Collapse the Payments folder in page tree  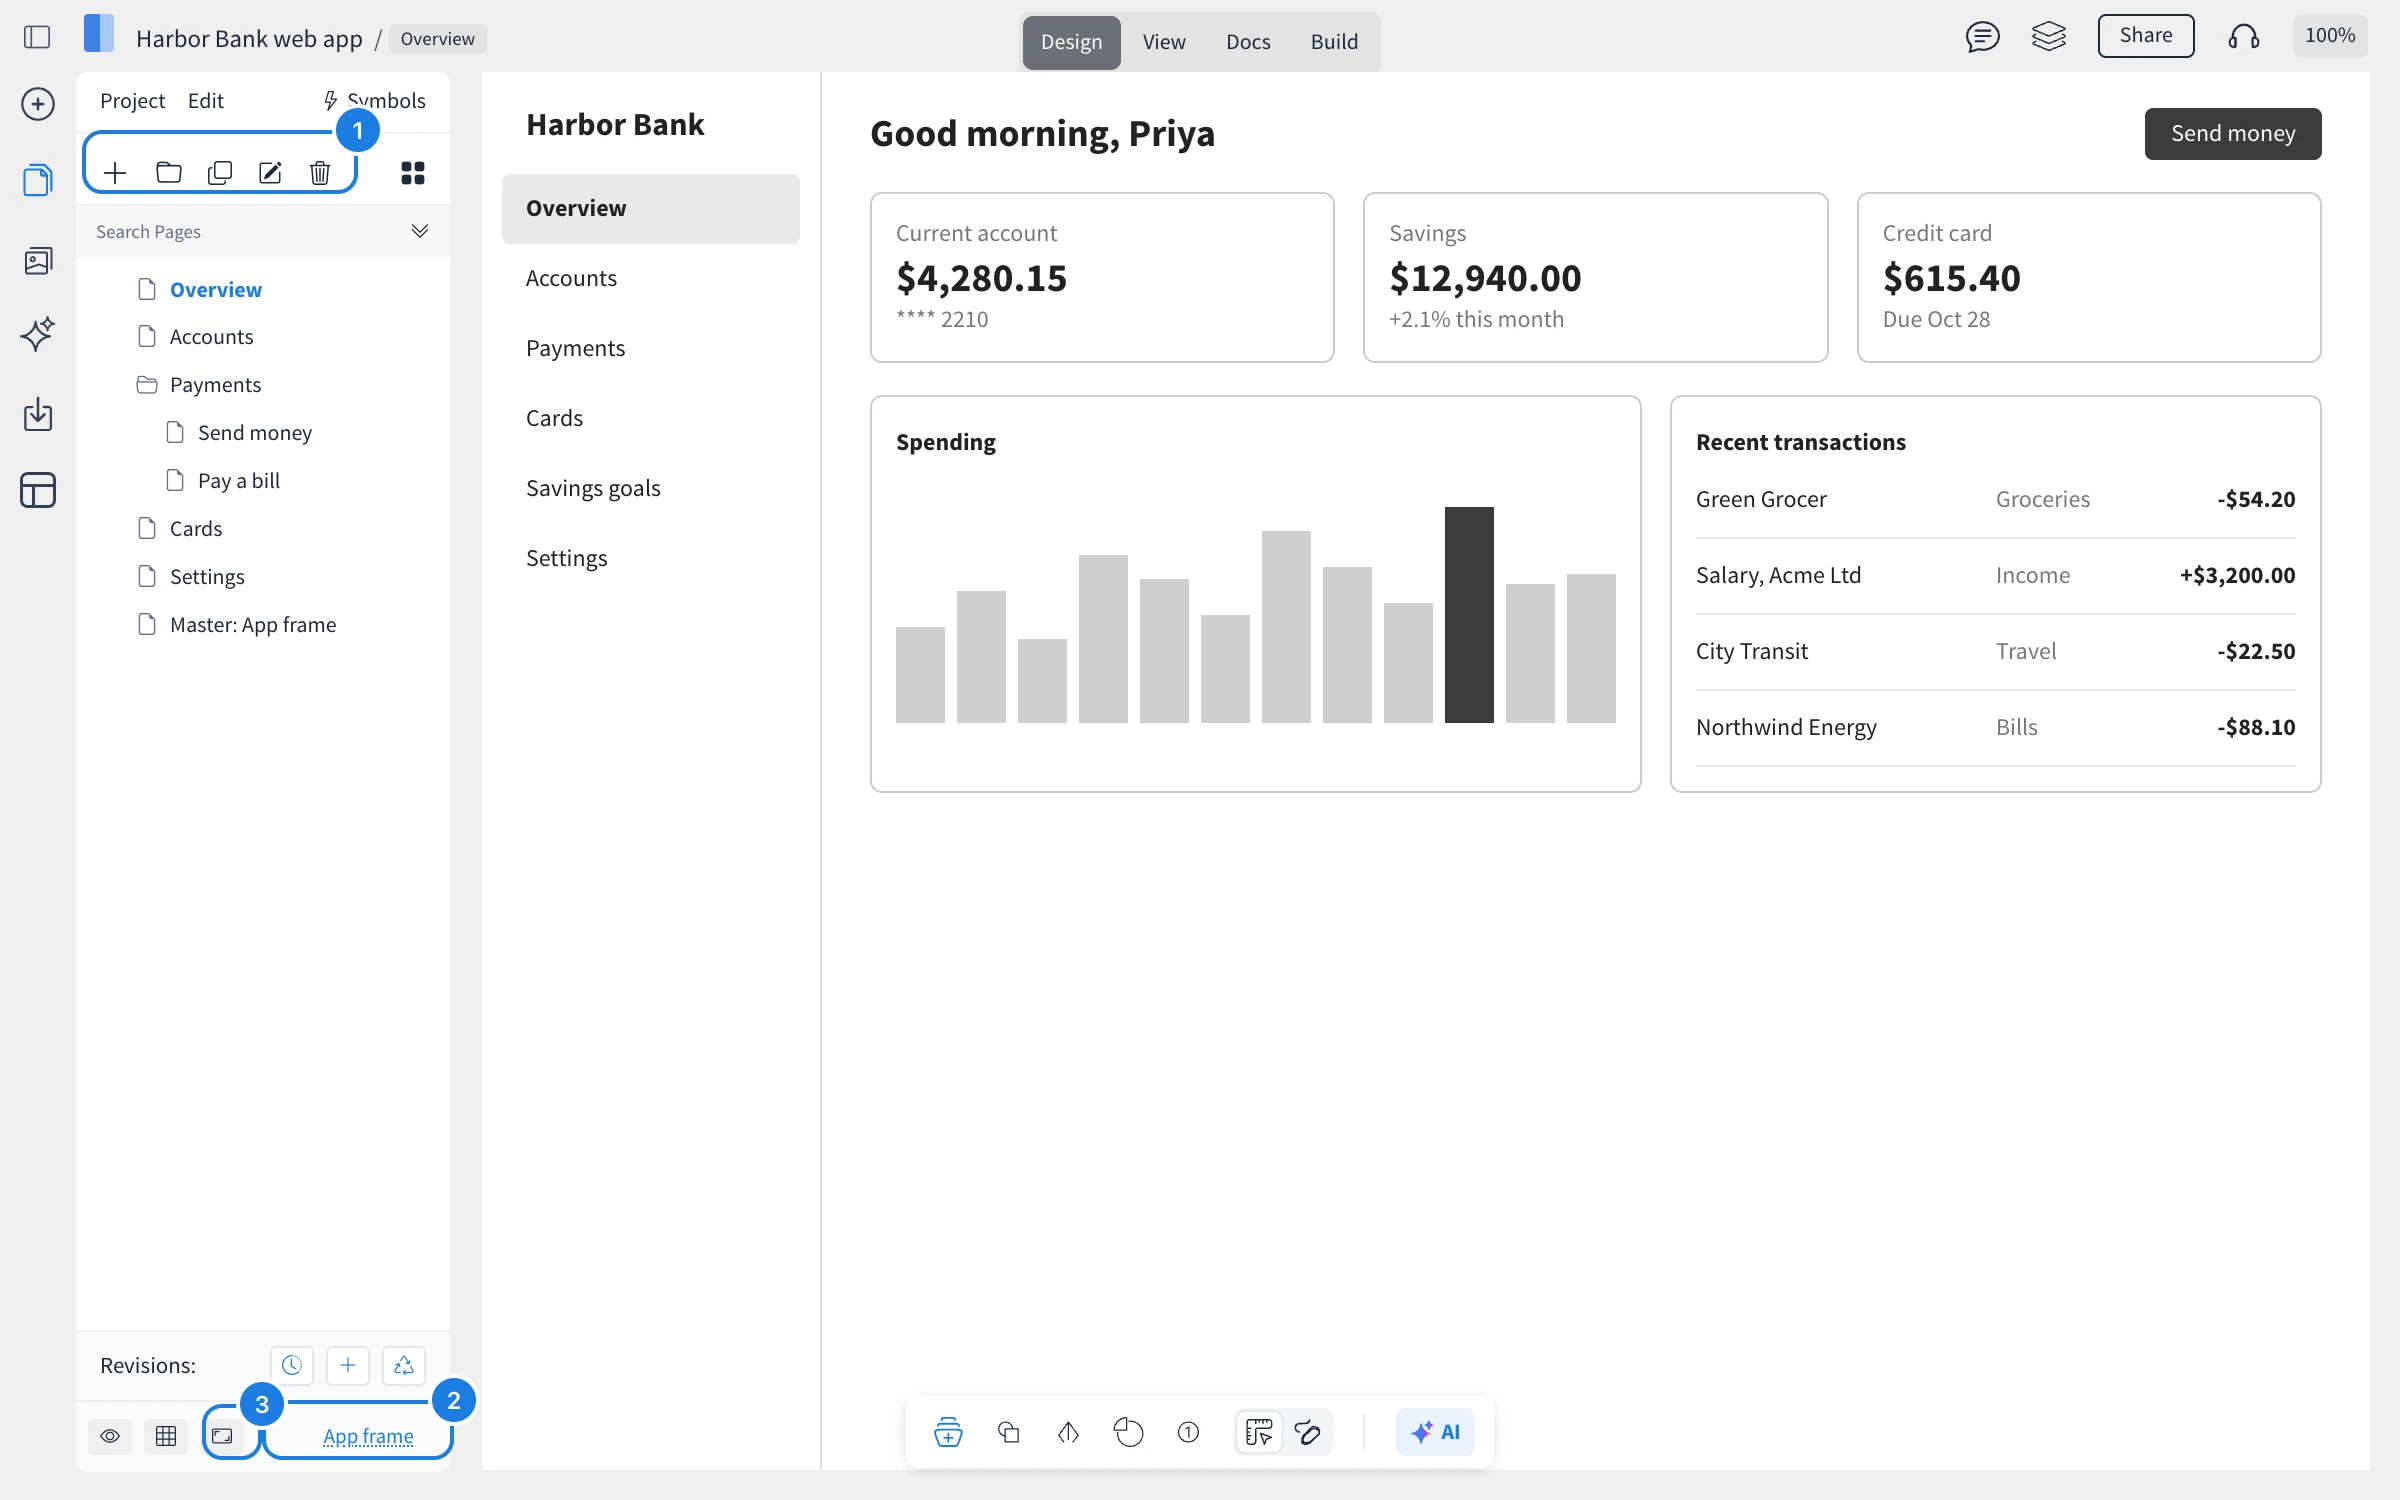(199, 385)
